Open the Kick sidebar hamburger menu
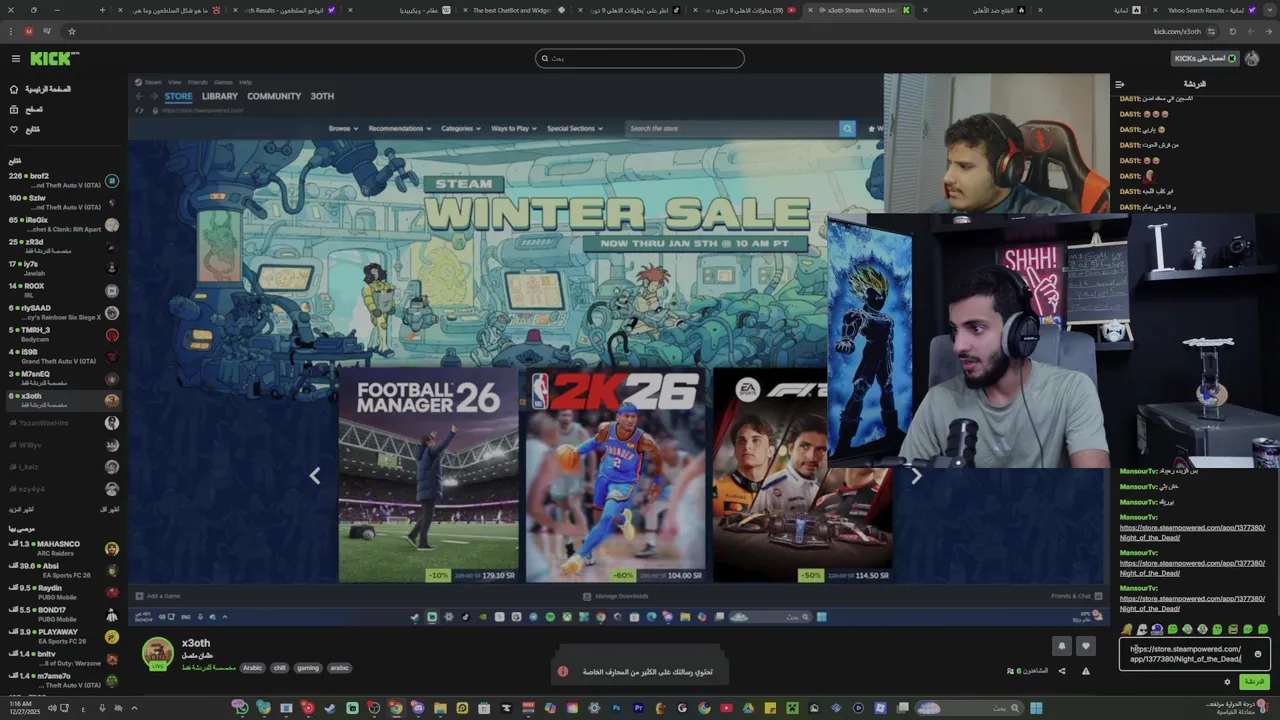 (15, 59)
